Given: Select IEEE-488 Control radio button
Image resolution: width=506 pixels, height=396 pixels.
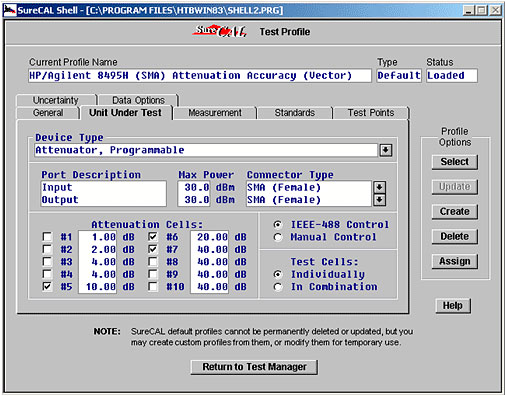Looking at the screenshot, I should [278, 225].
